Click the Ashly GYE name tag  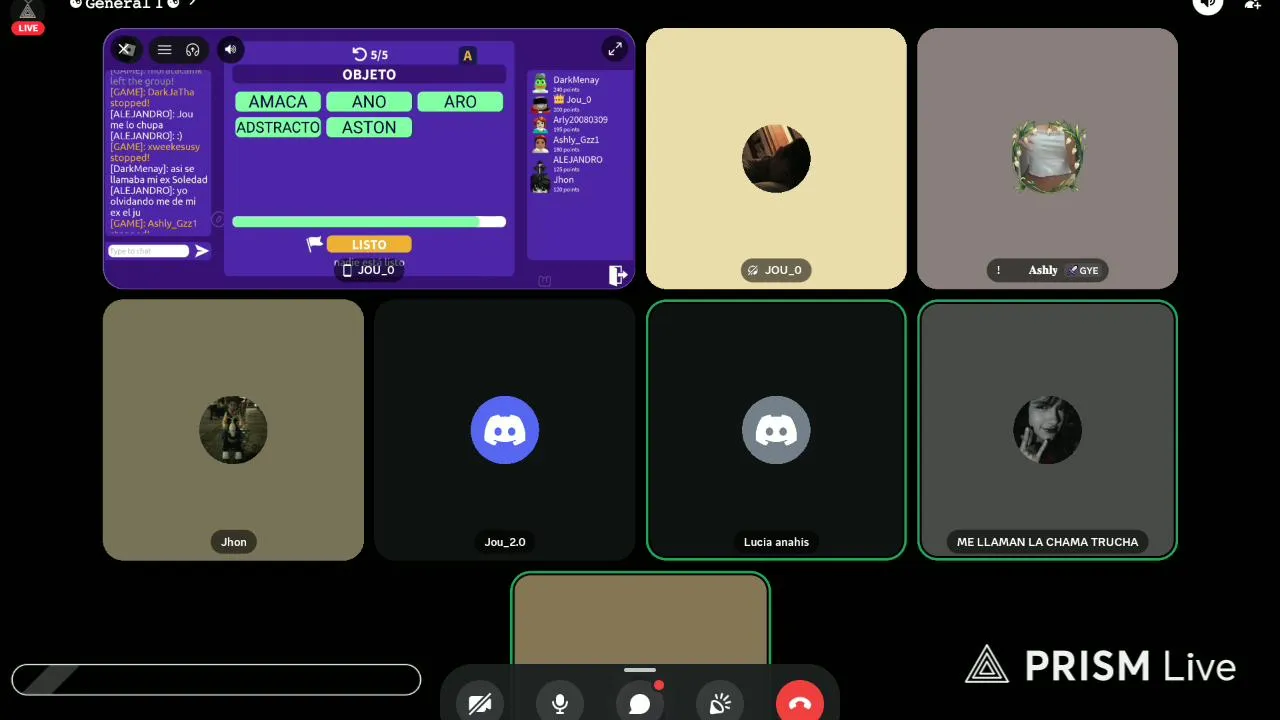click(x=1048, y=270)
